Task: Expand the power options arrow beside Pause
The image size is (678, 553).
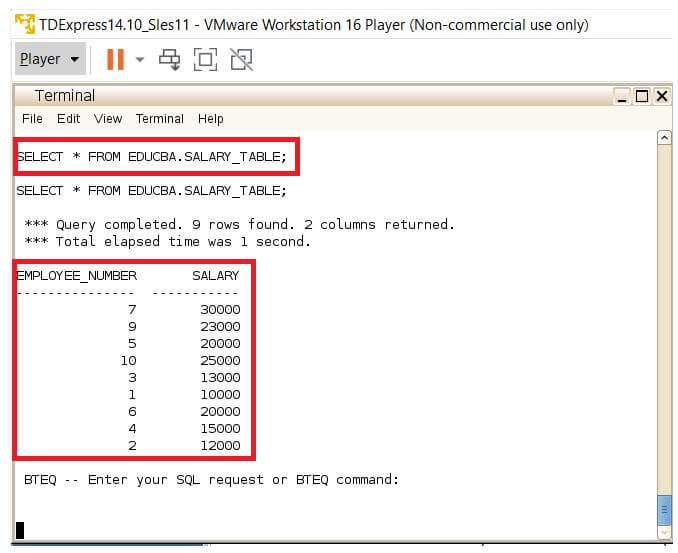Action: click(140, 59)
